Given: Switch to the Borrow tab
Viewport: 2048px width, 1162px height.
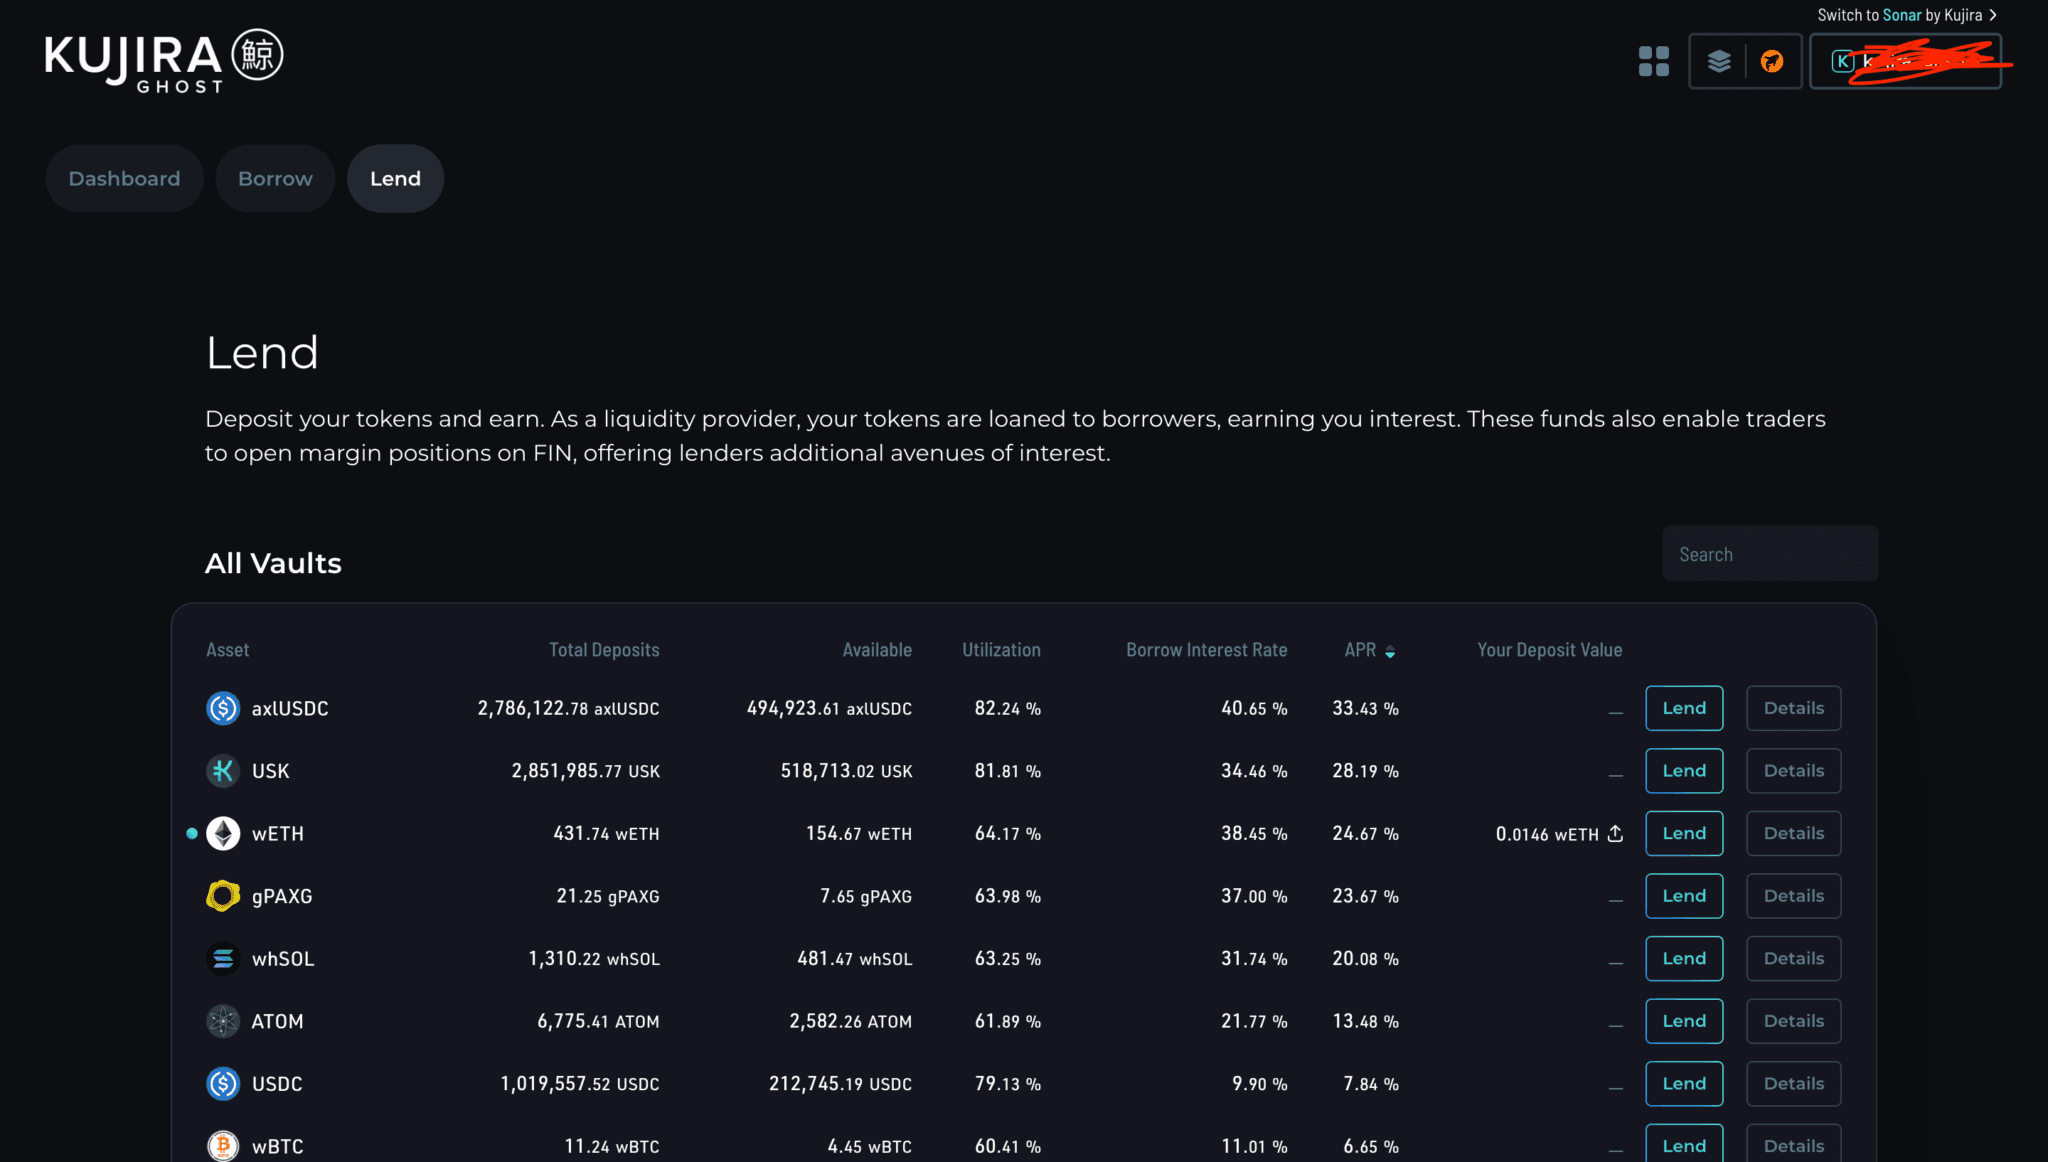Looking at the screenshot, I should pos(275,178).
